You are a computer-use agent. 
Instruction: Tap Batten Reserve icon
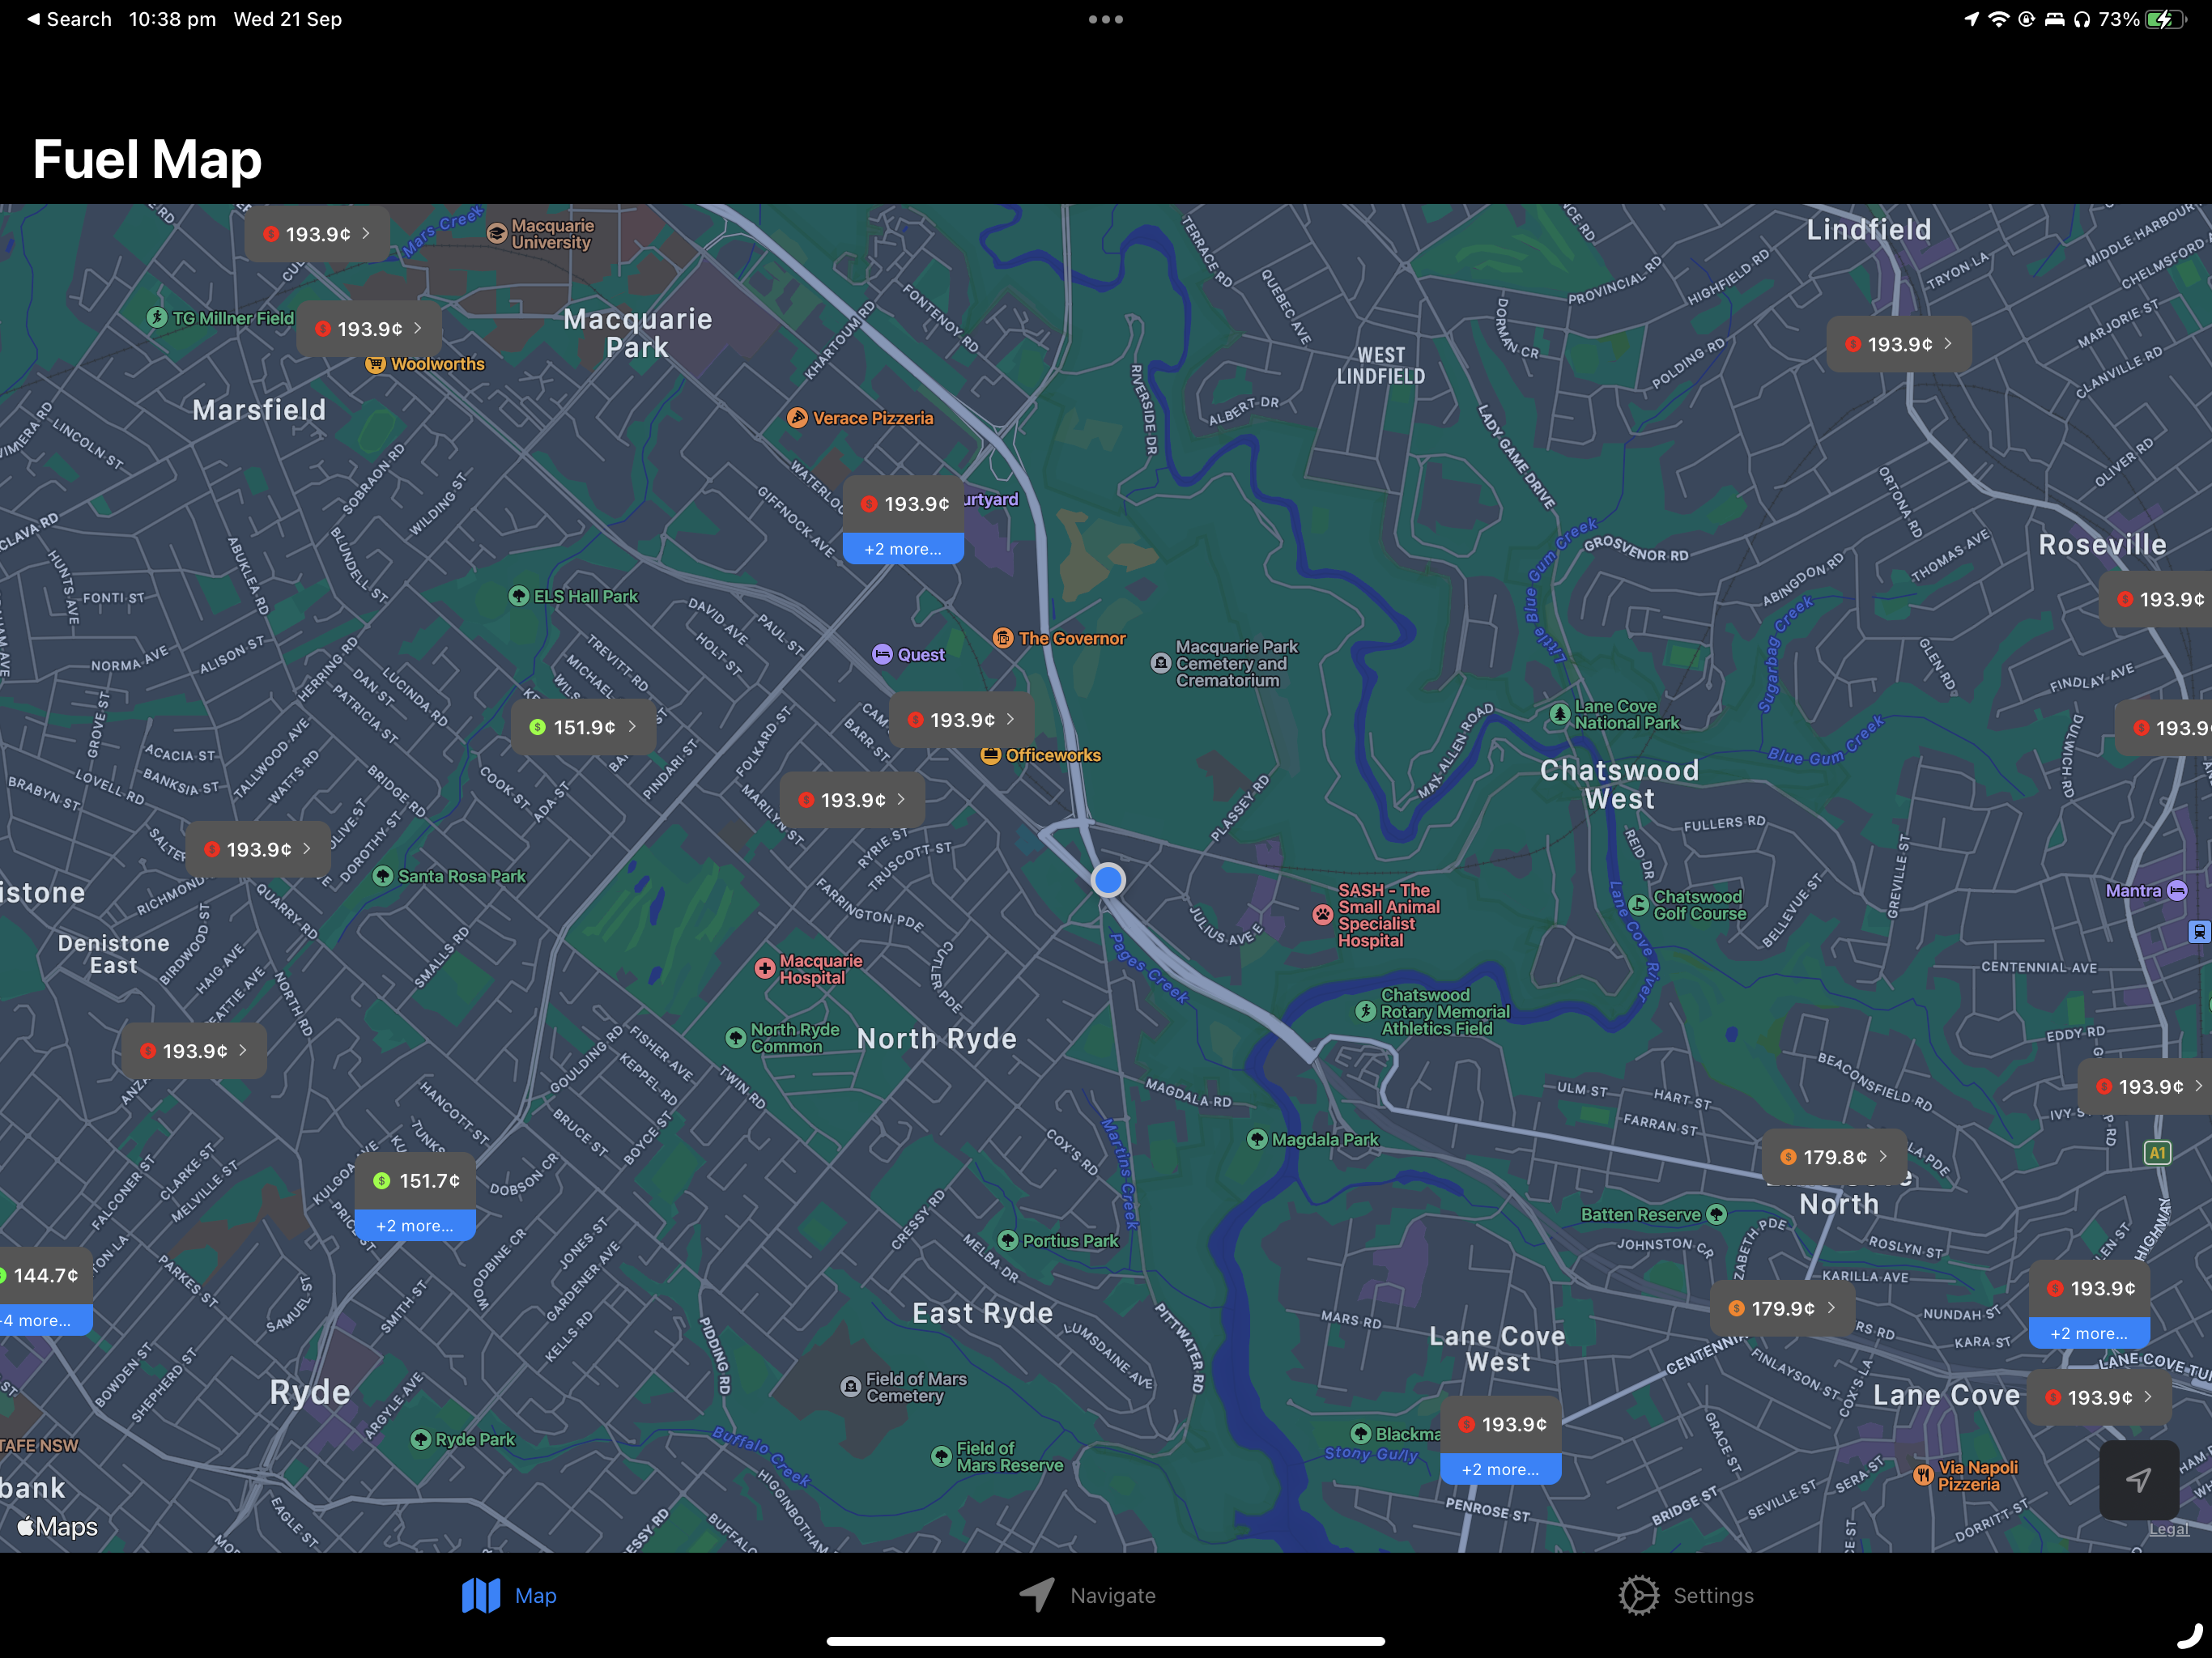click(1717, 1214)
